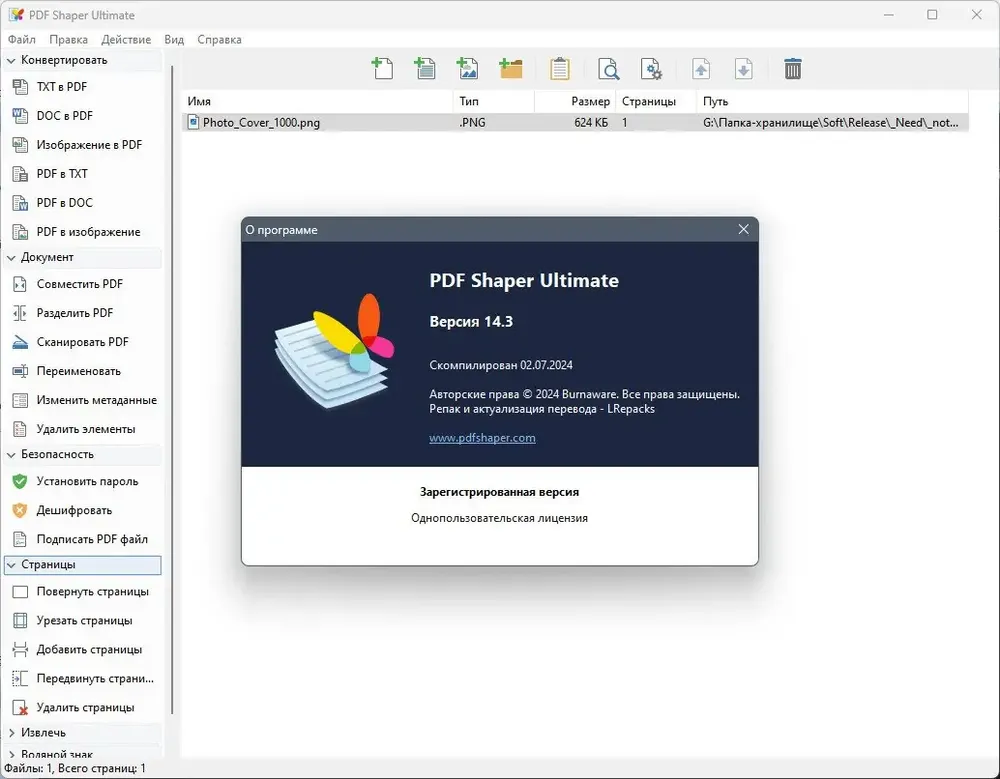The width and height of the screenshot is (1000, 779).
Task: Open Подписать PDF файл tool
Action: tap(92, 539)
